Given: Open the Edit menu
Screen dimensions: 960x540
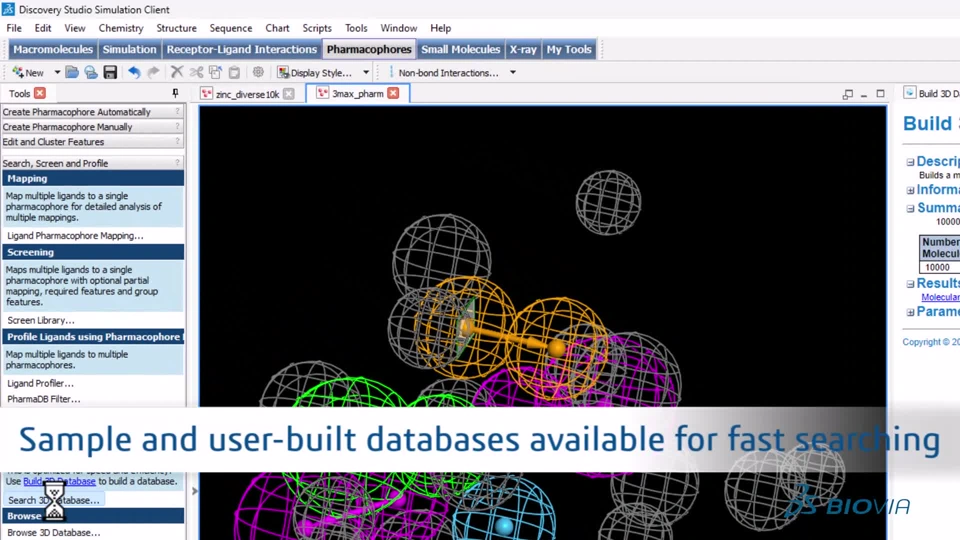Looking at the screenshot, I should click(x=43, y=28).
